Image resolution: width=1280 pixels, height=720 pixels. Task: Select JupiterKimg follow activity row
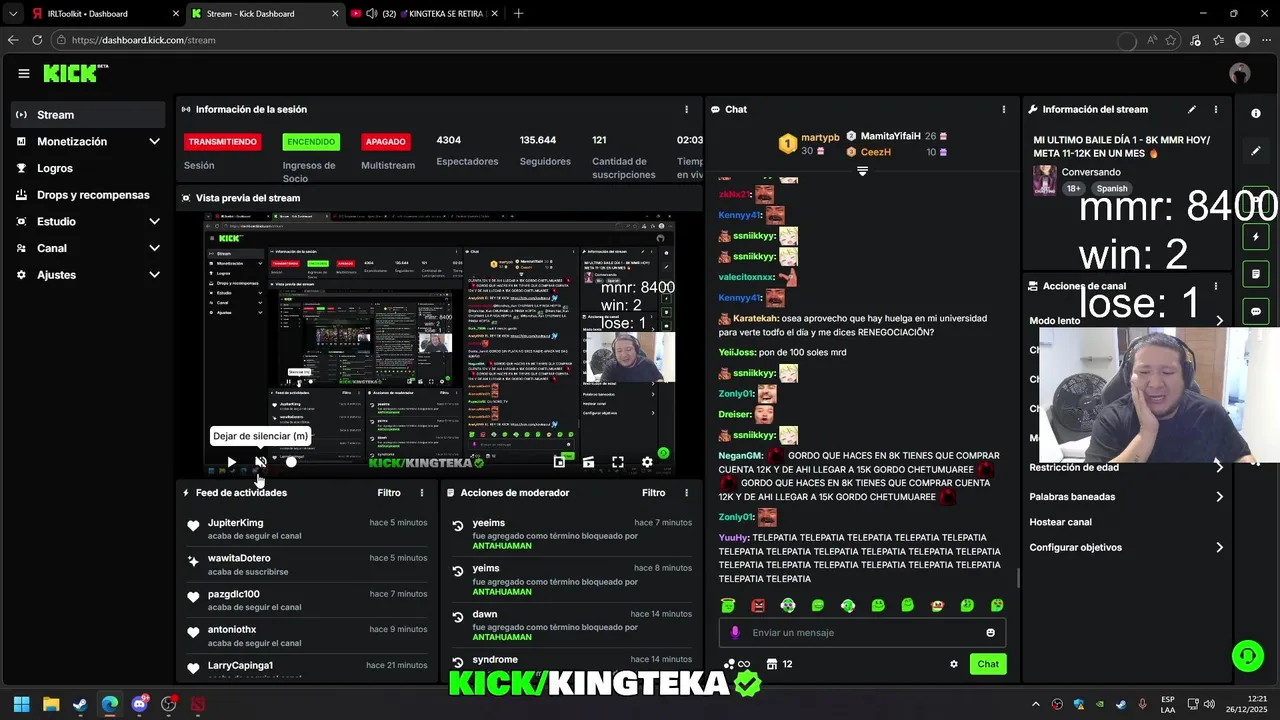pyautogui.click(x=308, y=529)
